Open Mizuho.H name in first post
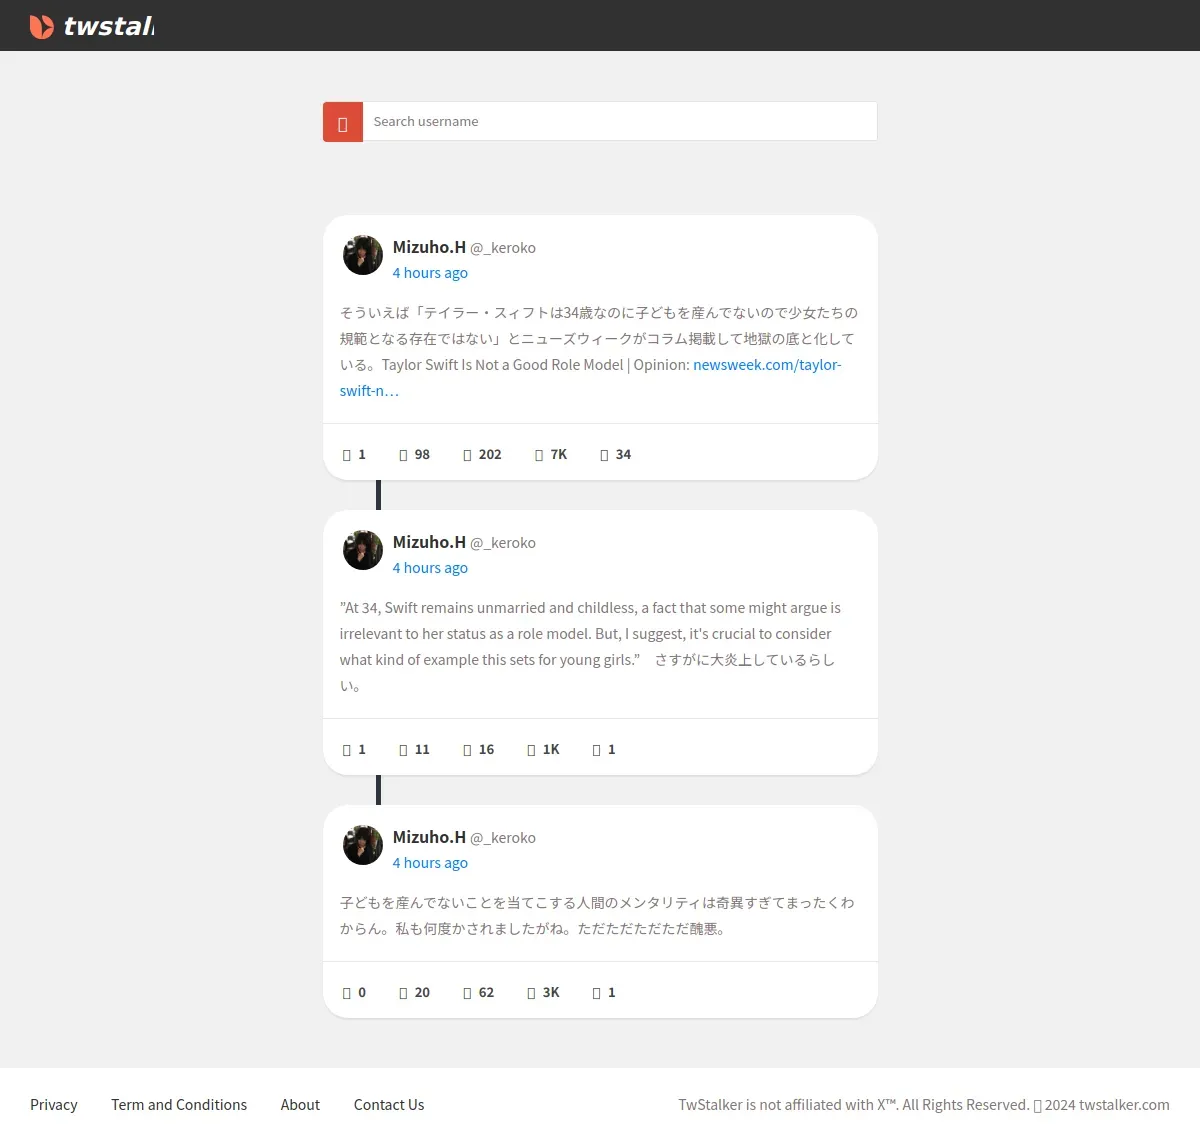 (x=429, y=247)
